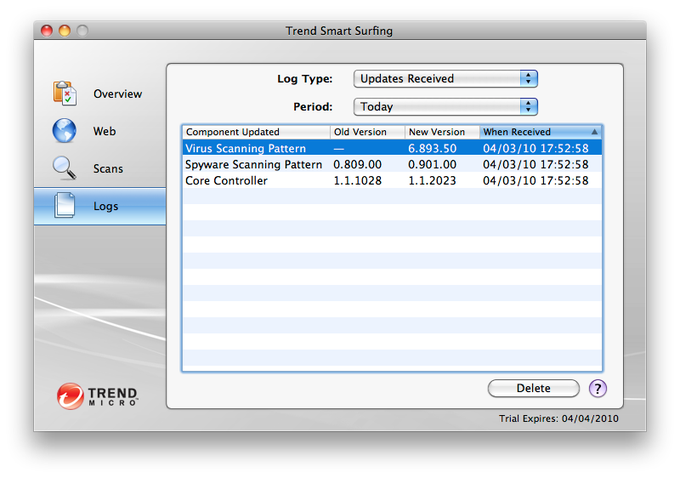The width and height of the screenshot is (680, 478).
Task: Click the Trial Expires date text
Action: 559,419
